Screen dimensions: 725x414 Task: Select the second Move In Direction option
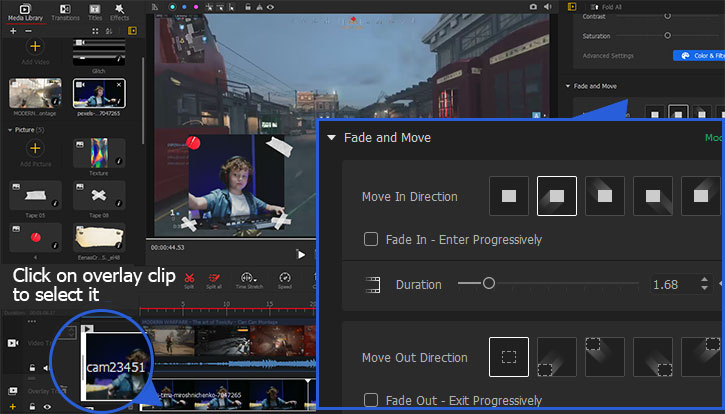tap(557, 196)
